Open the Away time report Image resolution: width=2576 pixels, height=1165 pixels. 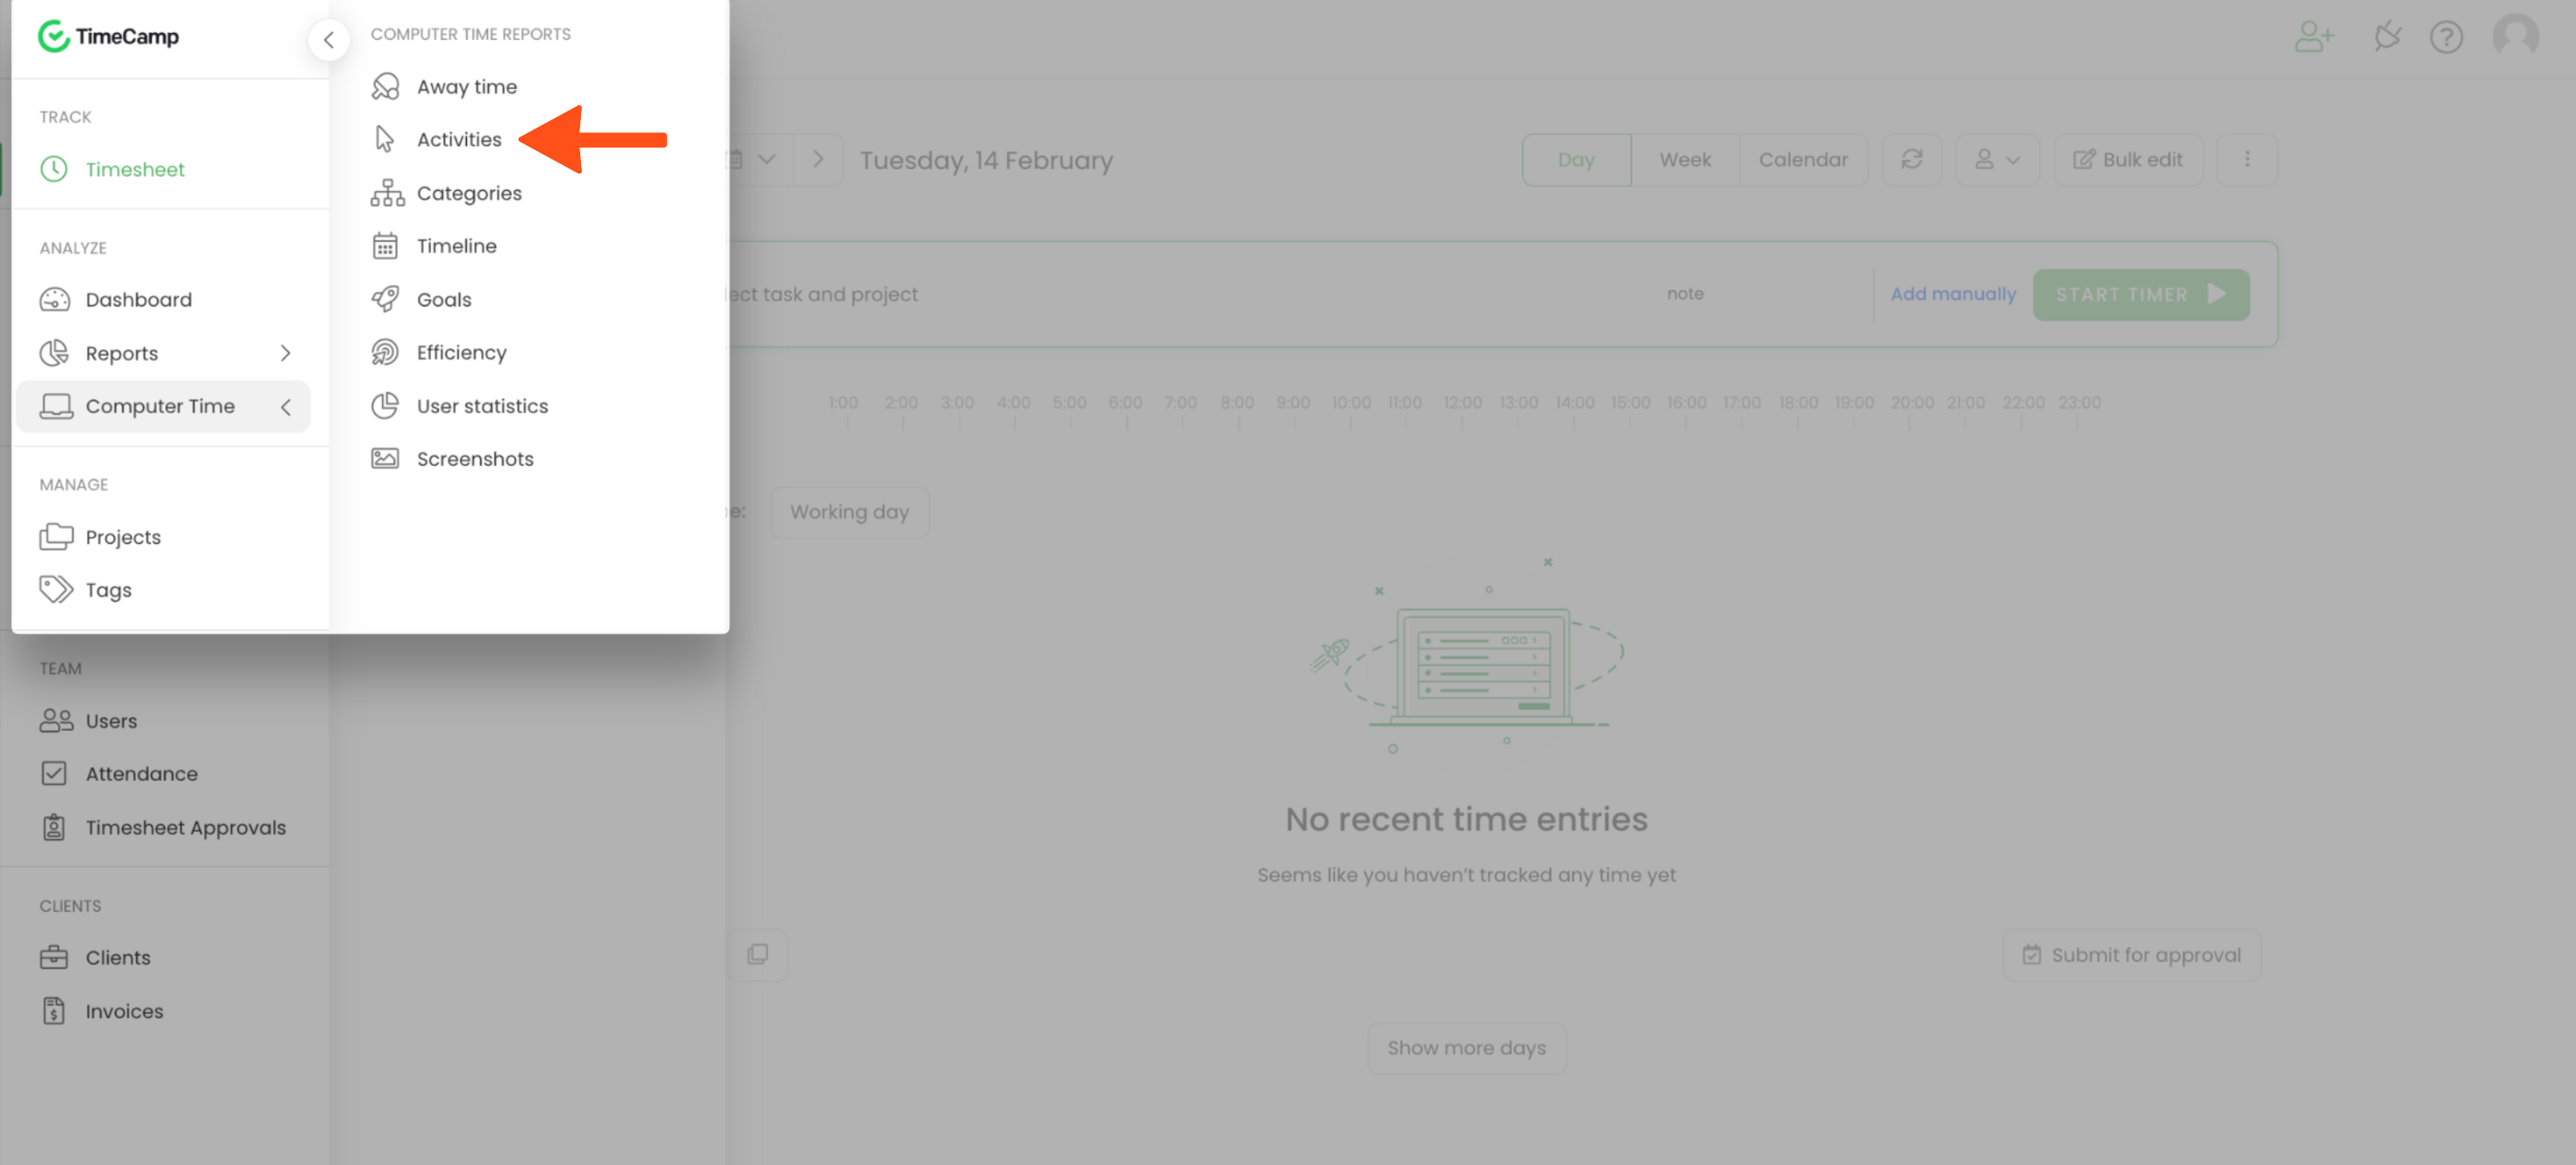pyautogui.click(x=466, y=87)
